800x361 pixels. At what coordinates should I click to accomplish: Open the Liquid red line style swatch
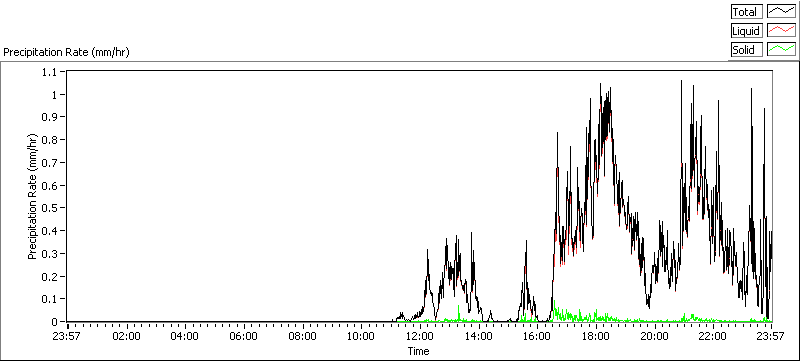pos(782,31)
